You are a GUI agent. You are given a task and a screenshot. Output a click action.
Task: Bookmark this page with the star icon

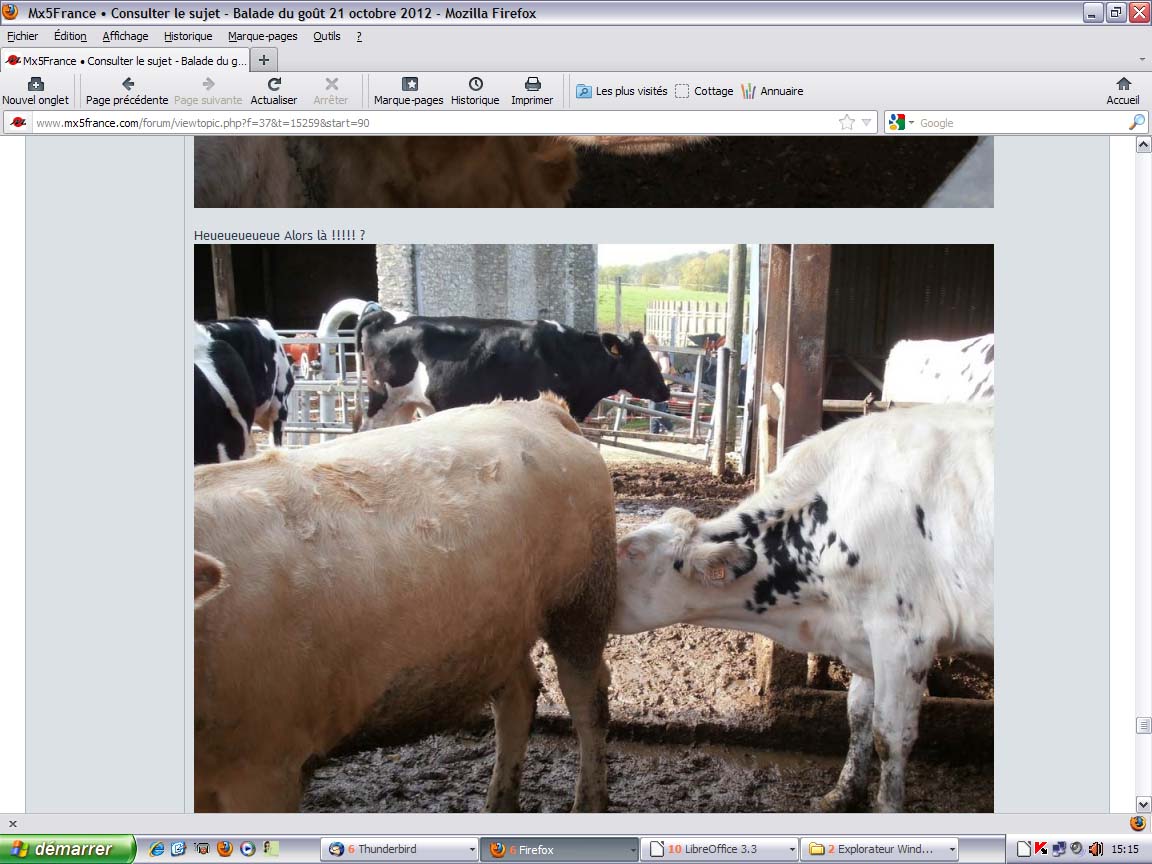(x=847, y=123)
